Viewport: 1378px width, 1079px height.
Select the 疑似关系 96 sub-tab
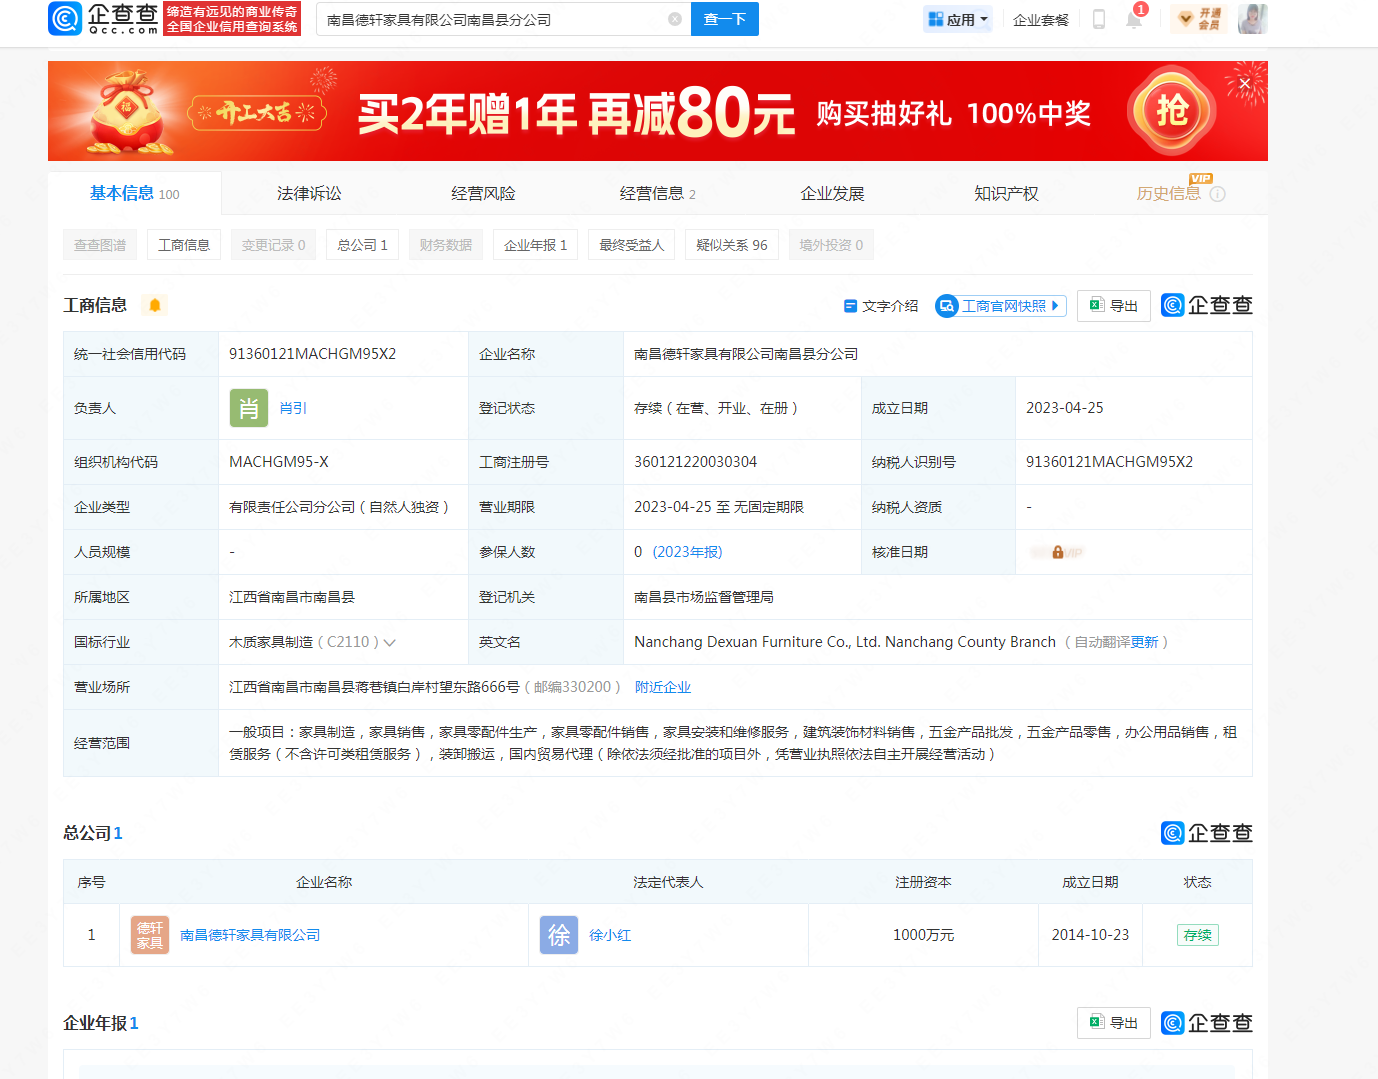(731, 245)
